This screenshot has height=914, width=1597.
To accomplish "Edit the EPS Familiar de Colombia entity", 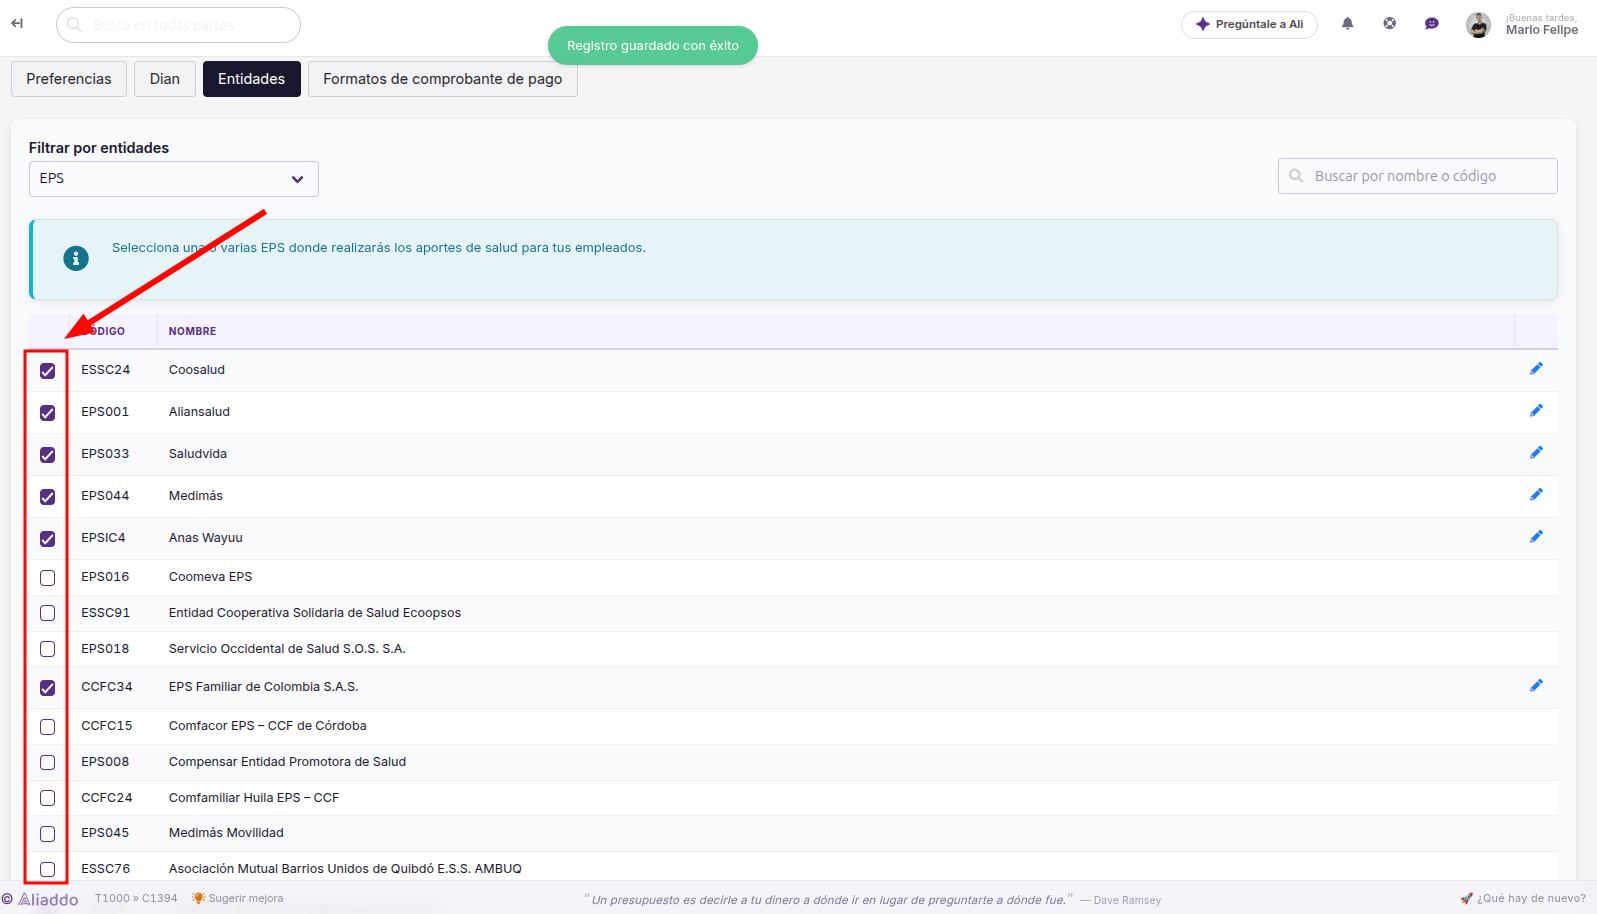I will [1536, 686].
